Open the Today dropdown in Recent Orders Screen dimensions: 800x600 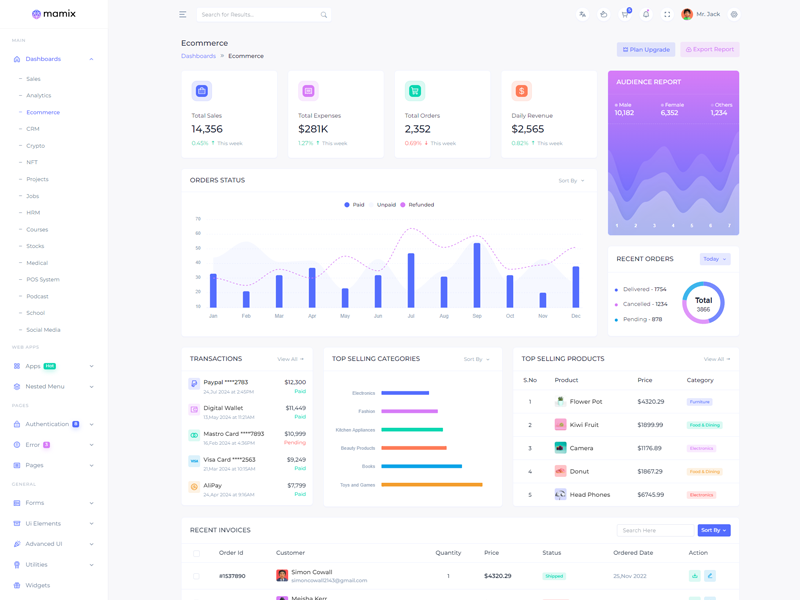click(714, 259)
